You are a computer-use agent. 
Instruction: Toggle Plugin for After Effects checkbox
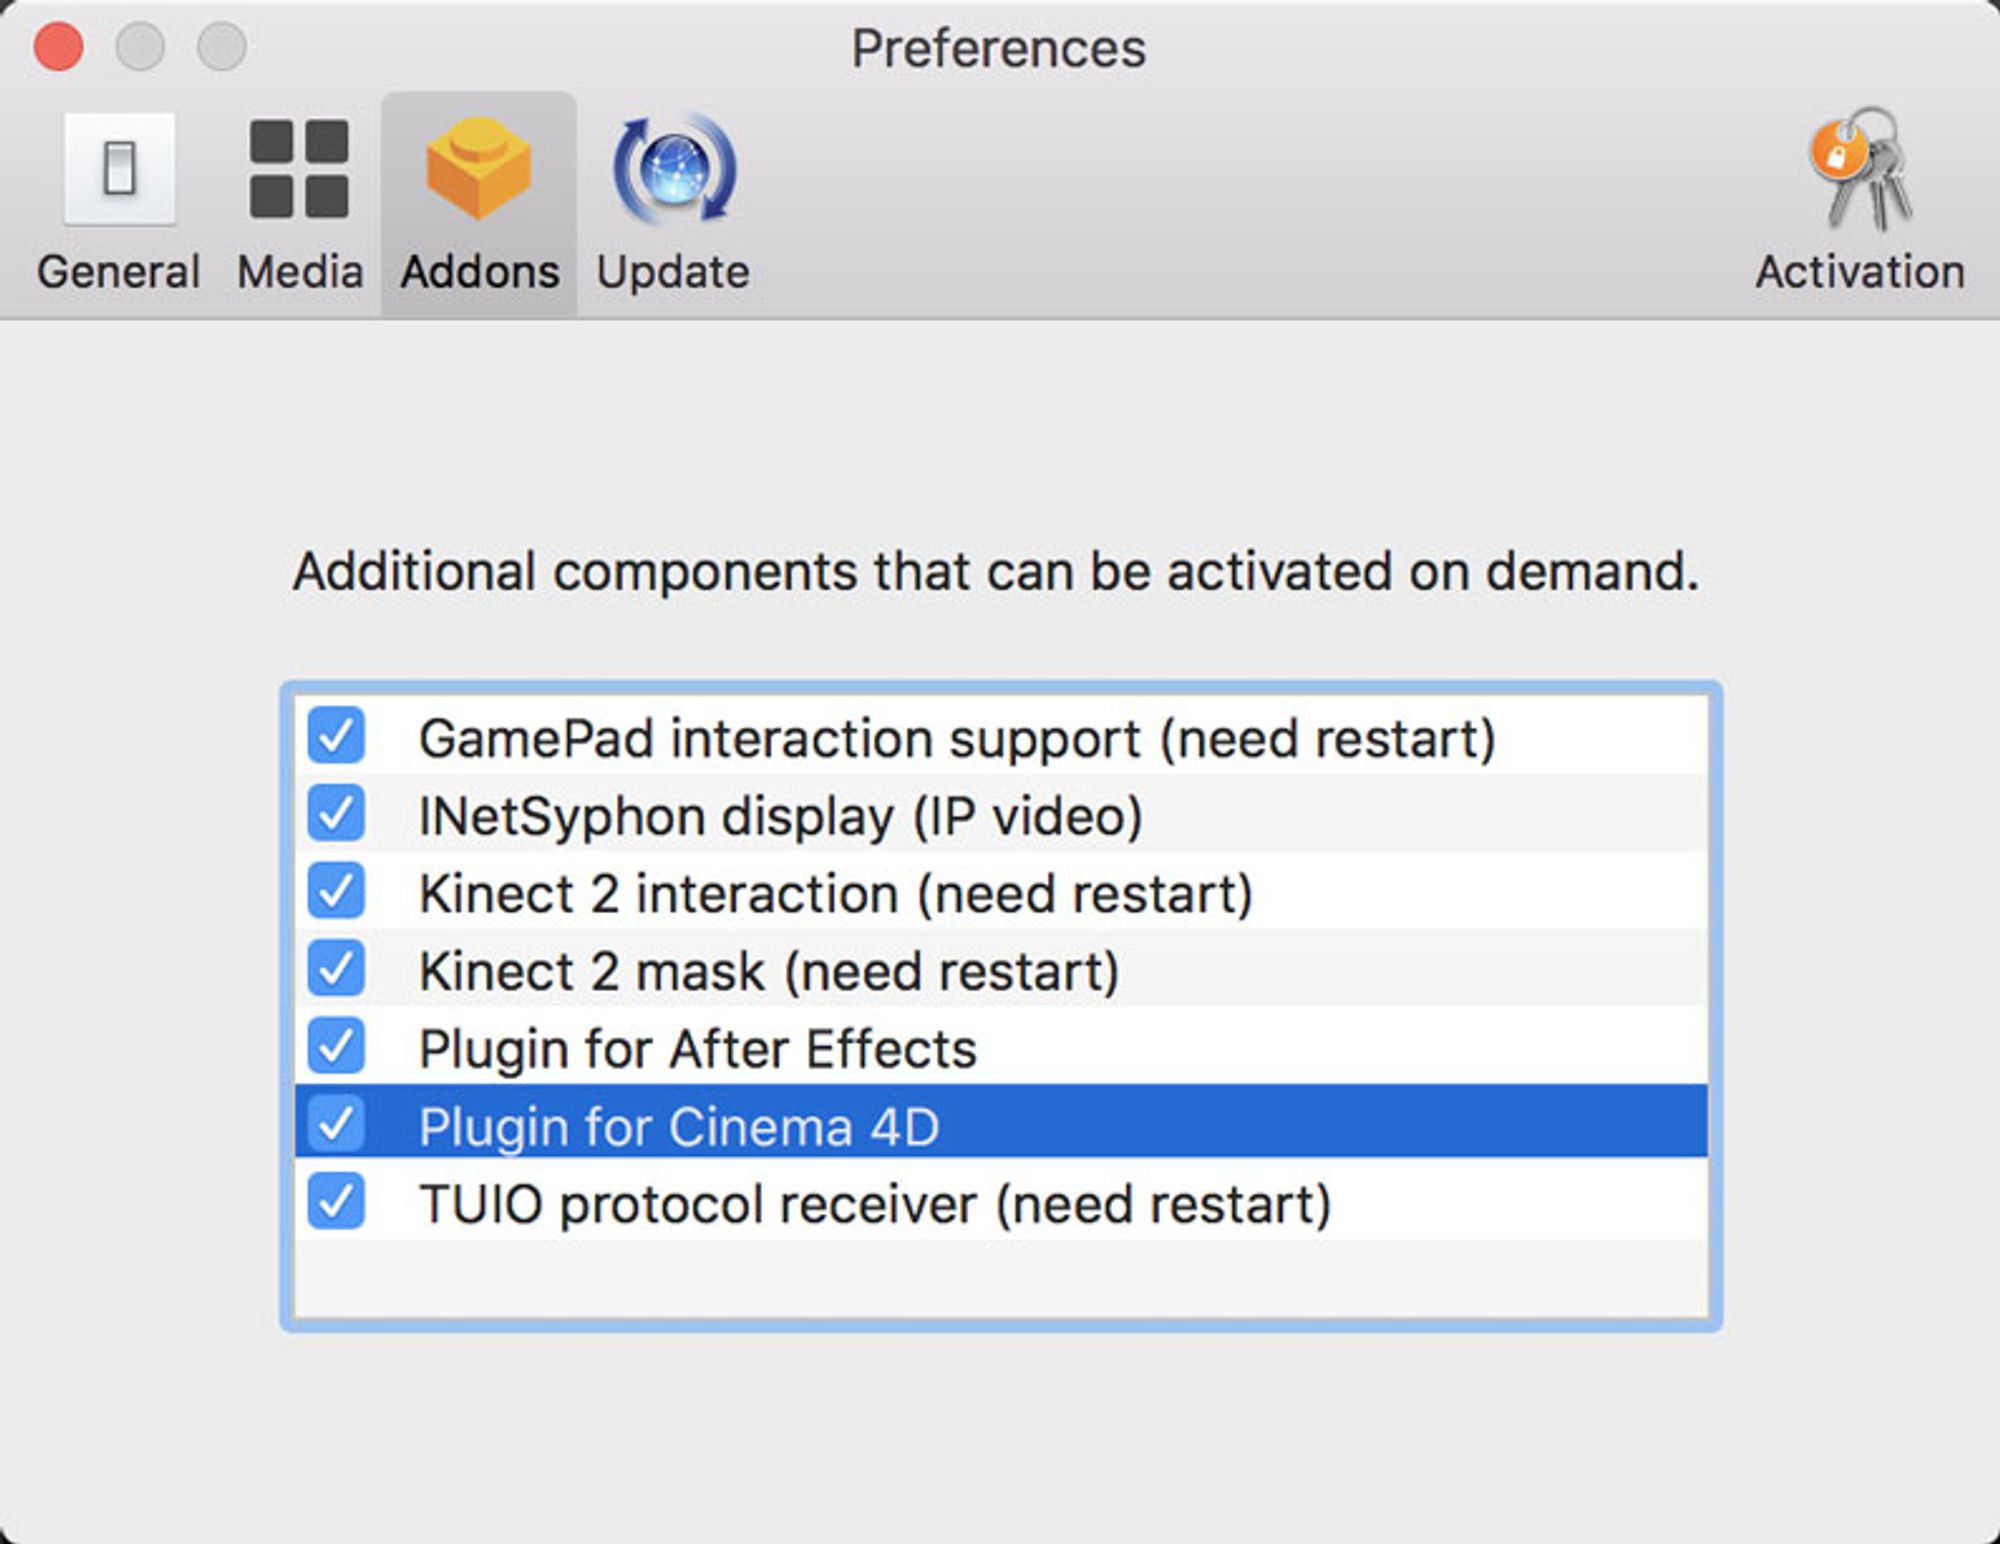point(336,1046)
